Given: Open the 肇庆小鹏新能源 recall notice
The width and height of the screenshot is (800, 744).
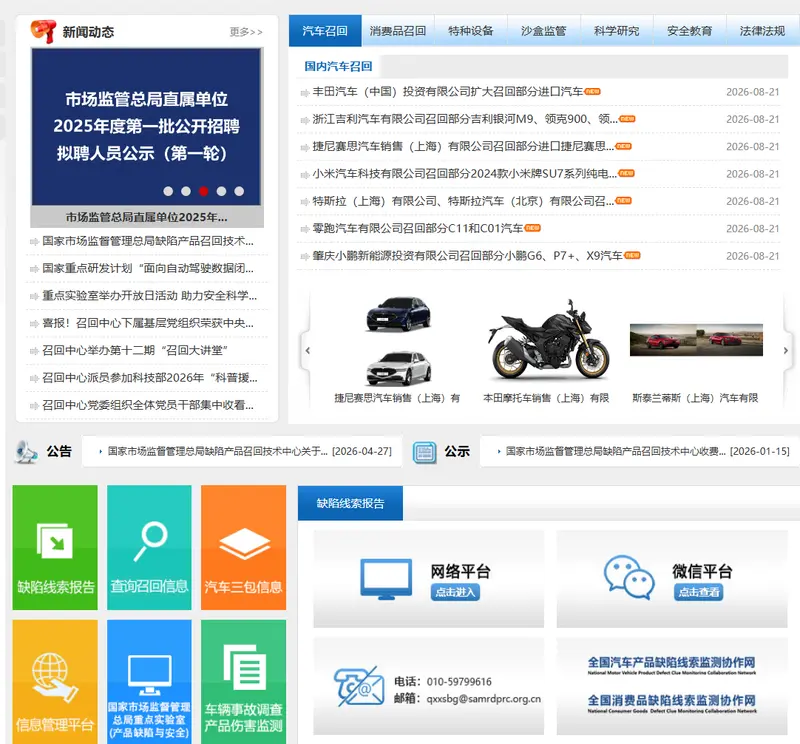Looking at the screenshot, I should click(467, 256).
